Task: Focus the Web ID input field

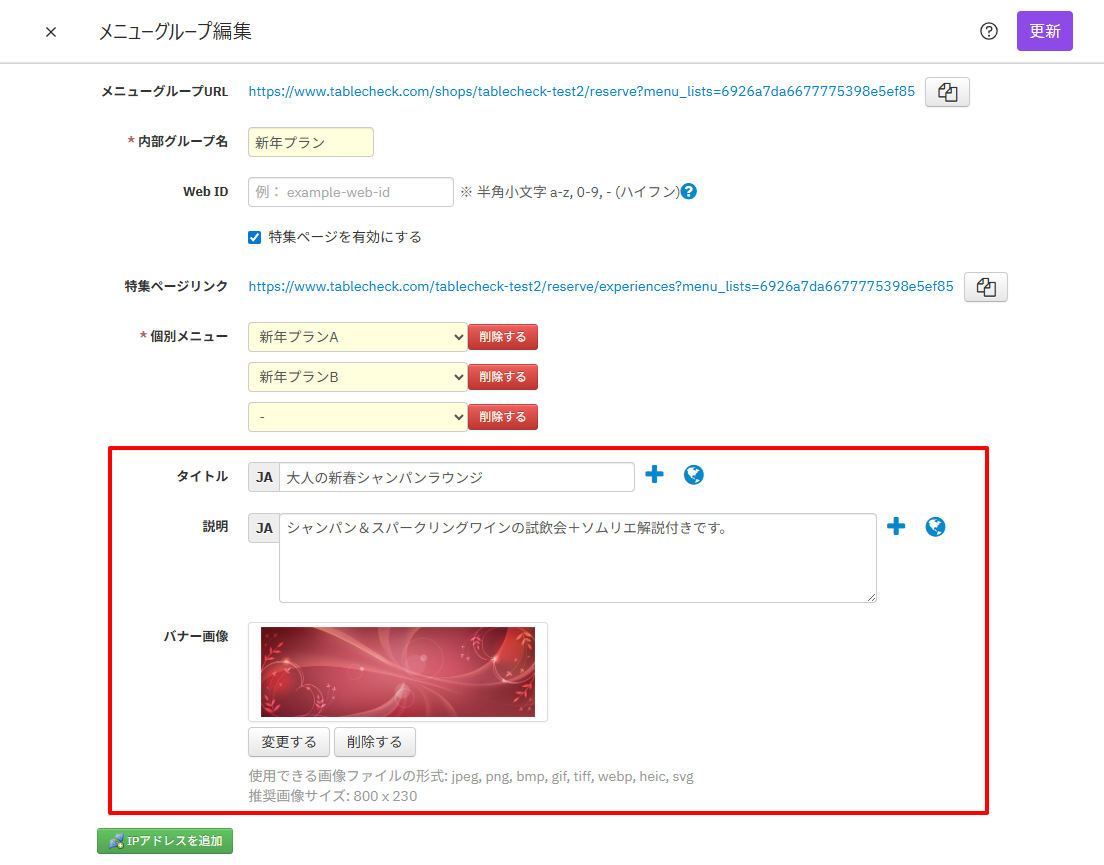Action: pos(351,192)
